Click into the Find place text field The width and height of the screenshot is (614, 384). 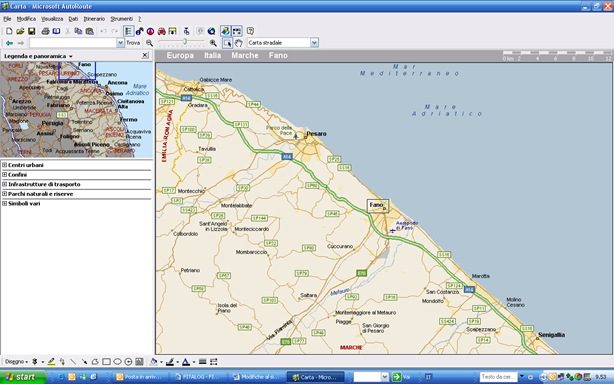(73, 43)
